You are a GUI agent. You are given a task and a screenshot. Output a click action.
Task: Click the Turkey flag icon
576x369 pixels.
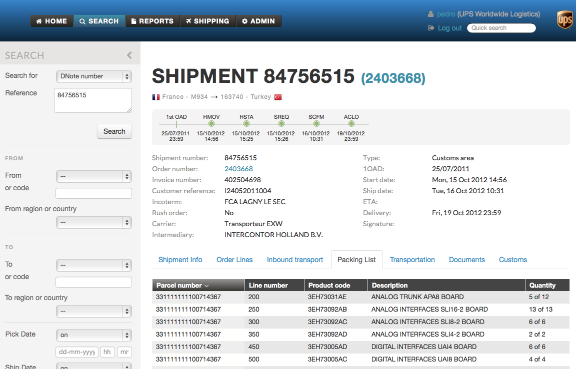[278, 97]
